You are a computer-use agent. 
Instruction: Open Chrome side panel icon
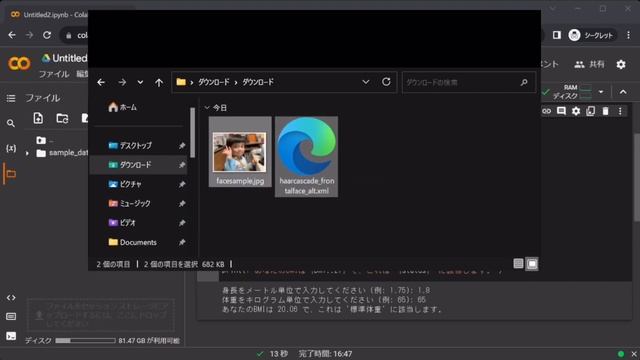557,35
